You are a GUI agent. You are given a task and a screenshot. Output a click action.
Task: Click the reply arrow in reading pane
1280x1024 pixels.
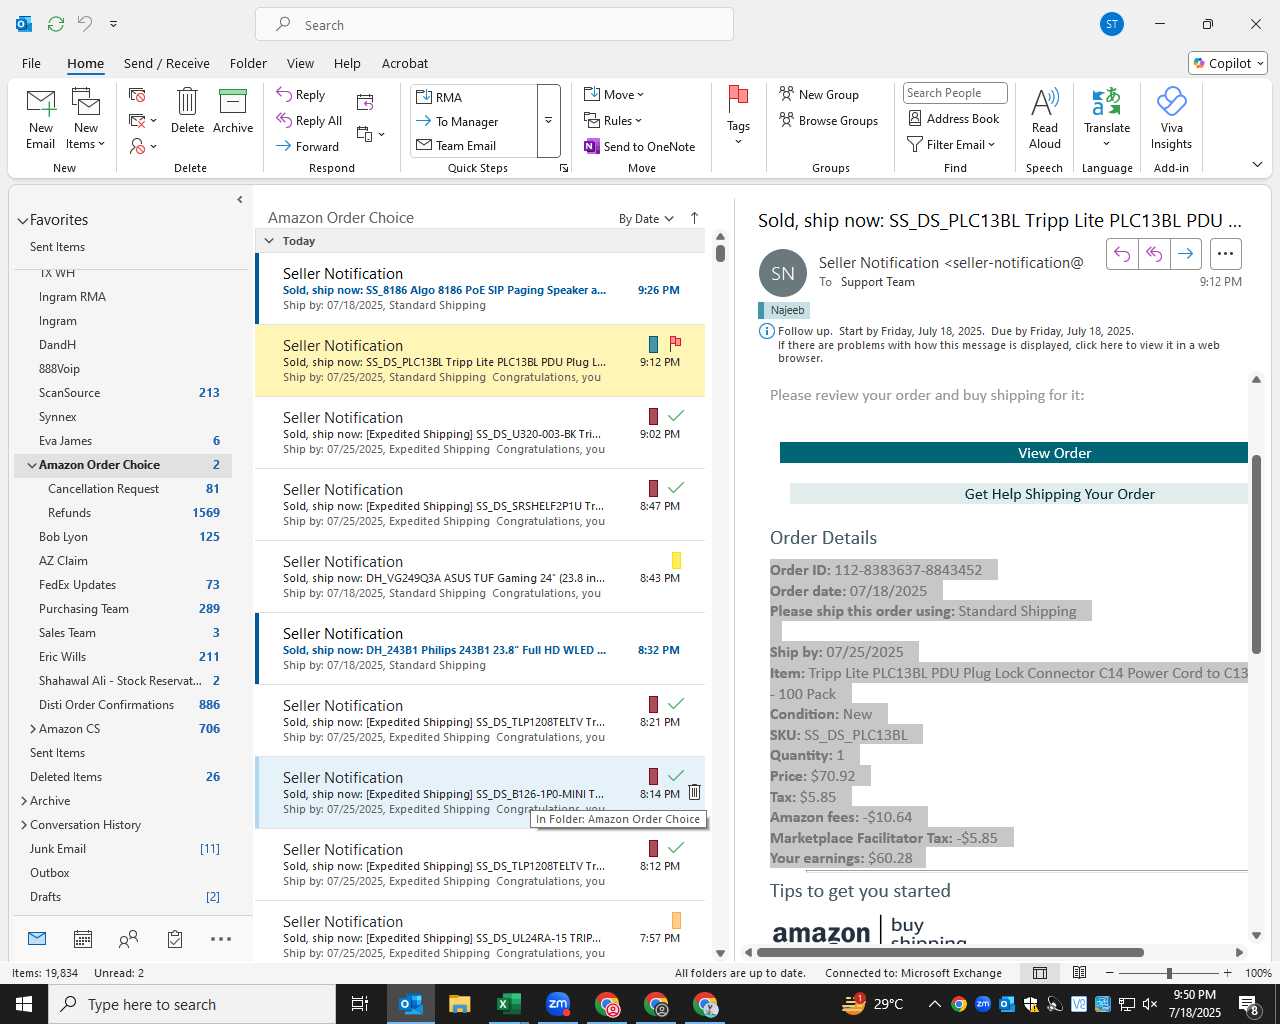point(1122,254)
